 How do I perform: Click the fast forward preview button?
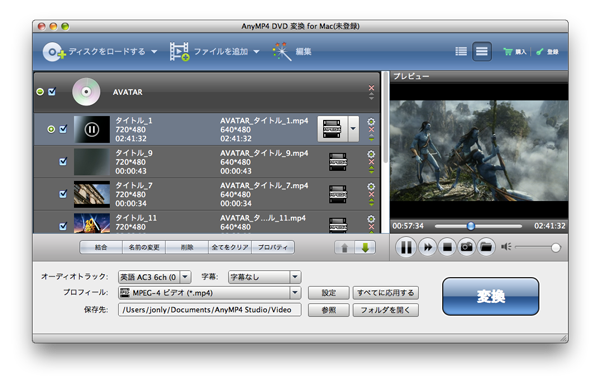(x=427, y=247)
